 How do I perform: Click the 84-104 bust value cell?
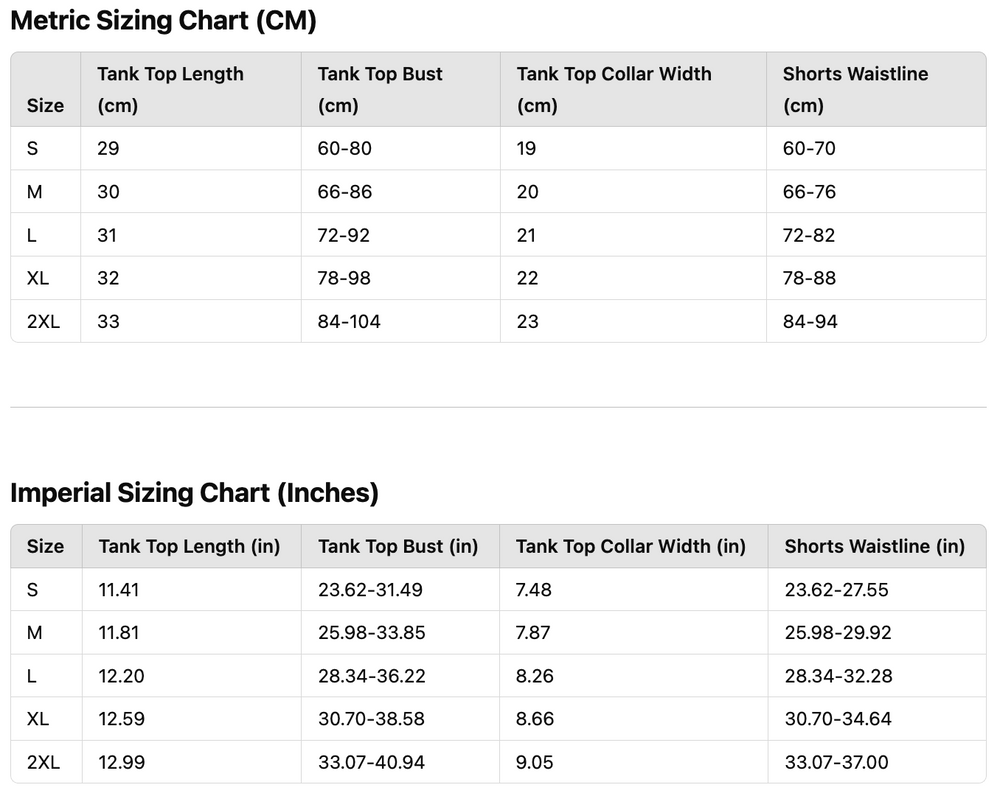[349, 321]
